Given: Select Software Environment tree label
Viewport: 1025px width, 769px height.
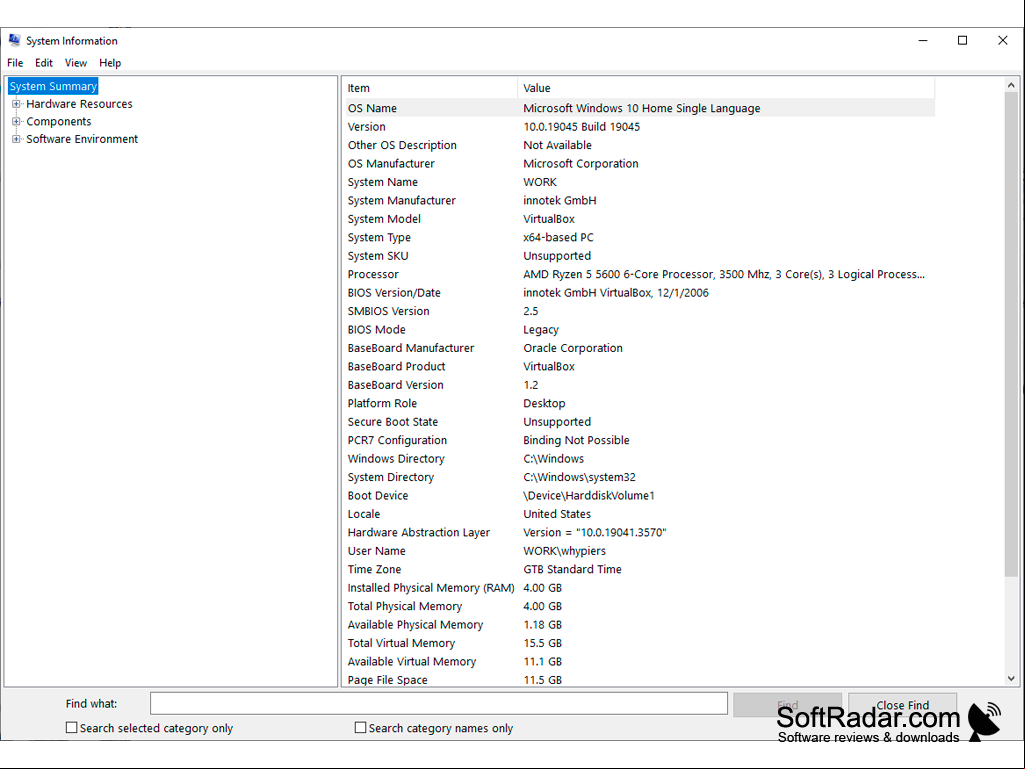Looking at the screenshot, I should pyautogui.click(x=82, y=139).
